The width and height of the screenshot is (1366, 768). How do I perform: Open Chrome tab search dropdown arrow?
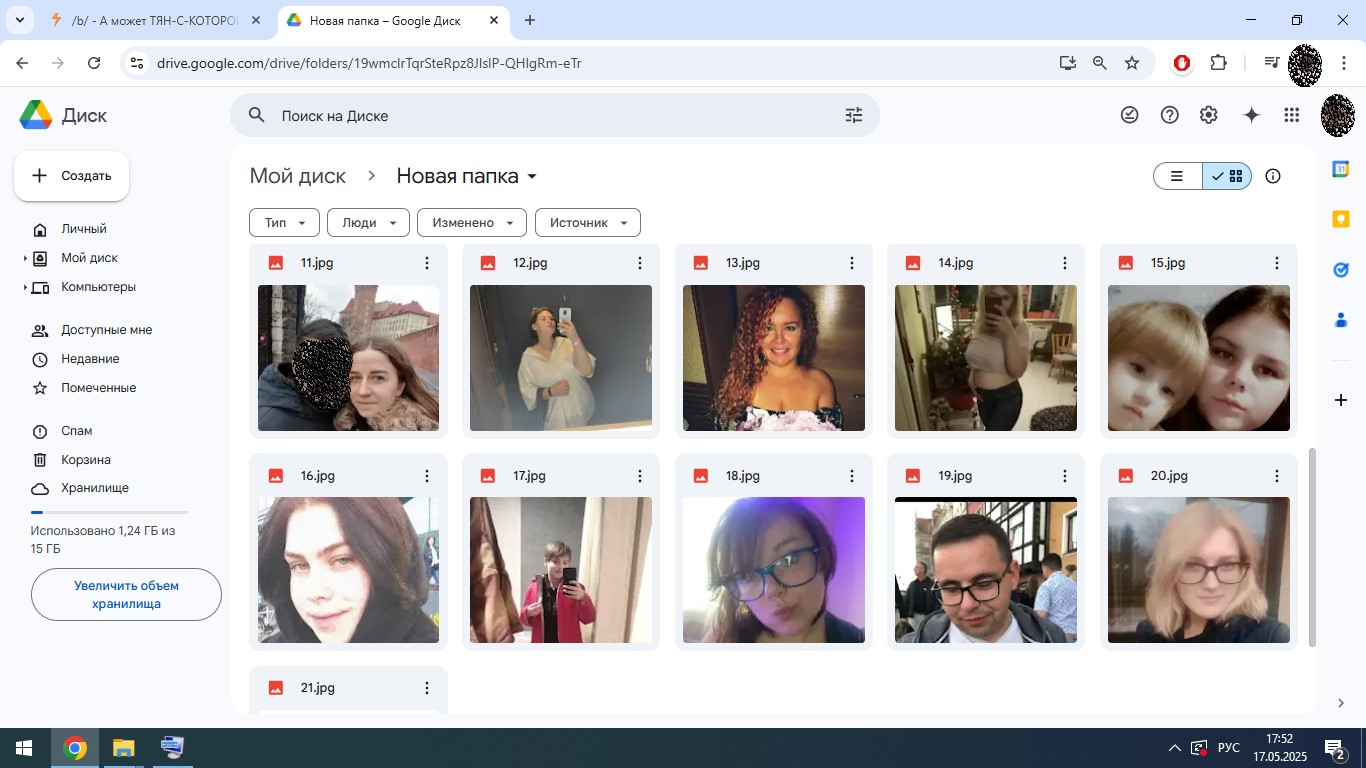point(20,20)
